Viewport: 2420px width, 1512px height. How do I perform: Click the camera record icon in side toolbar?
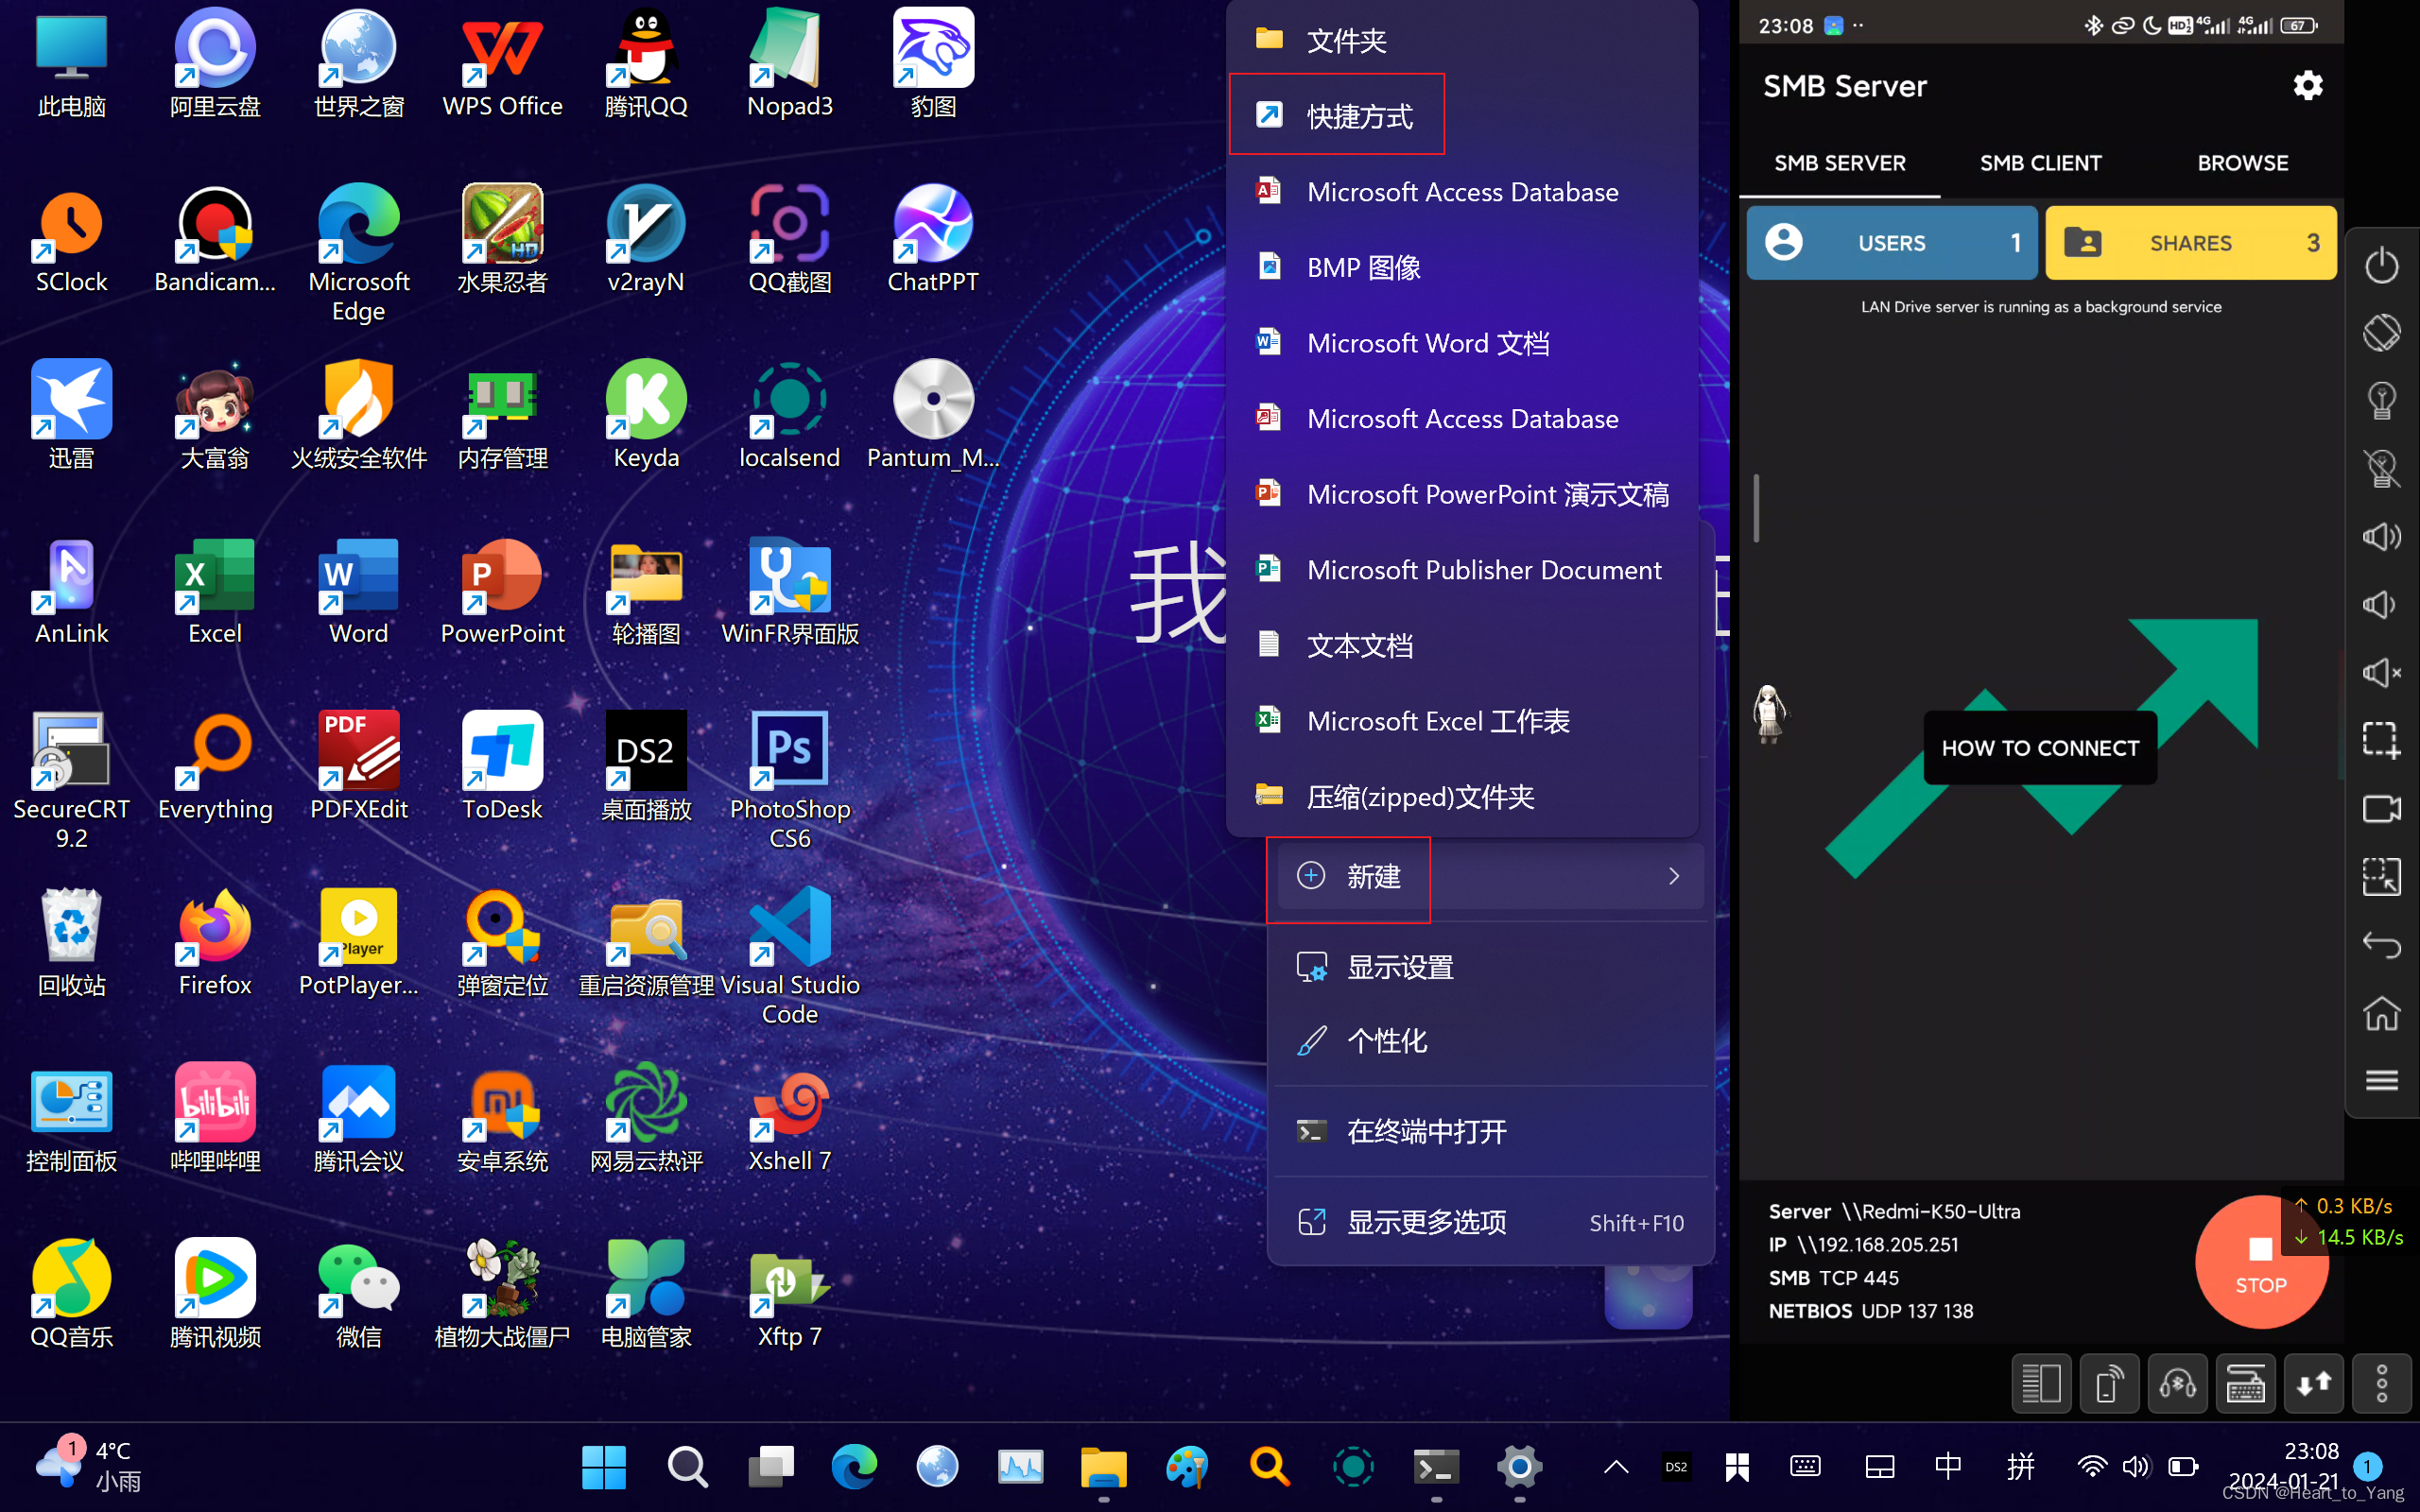(2381, 809)
